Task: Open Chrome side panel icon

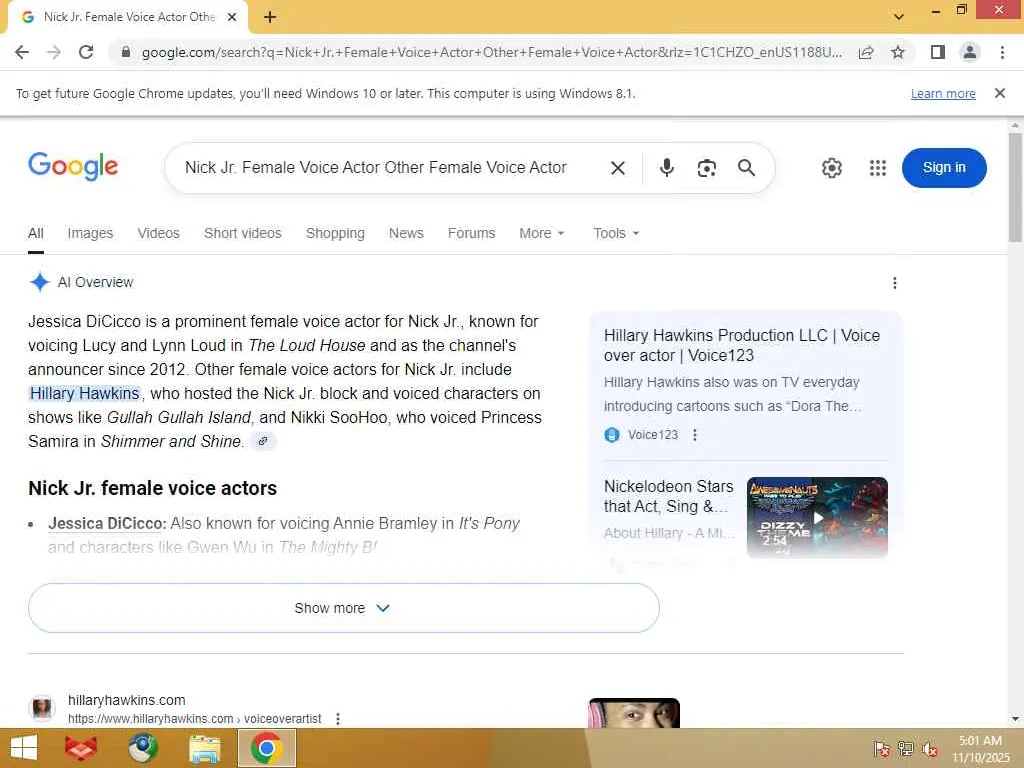Action: (938, 52)
